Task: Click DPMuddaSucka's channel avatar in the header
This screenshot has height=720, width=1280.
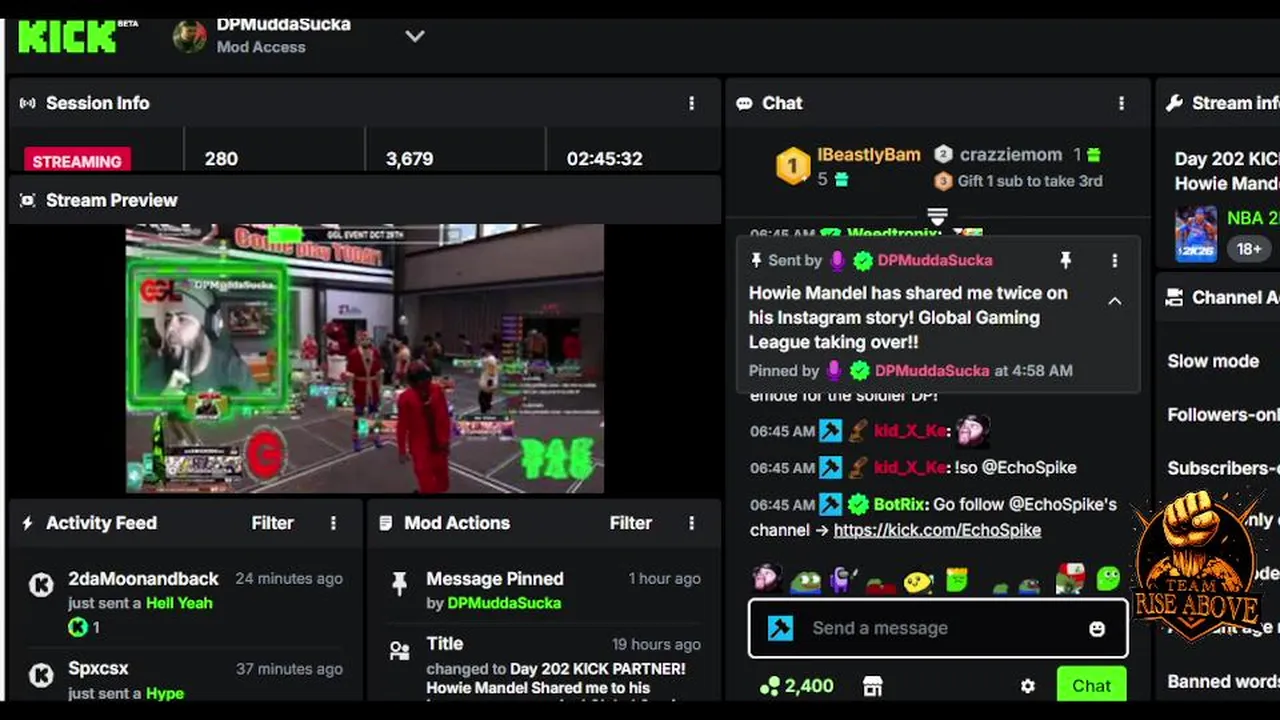Action: point(190,36)
